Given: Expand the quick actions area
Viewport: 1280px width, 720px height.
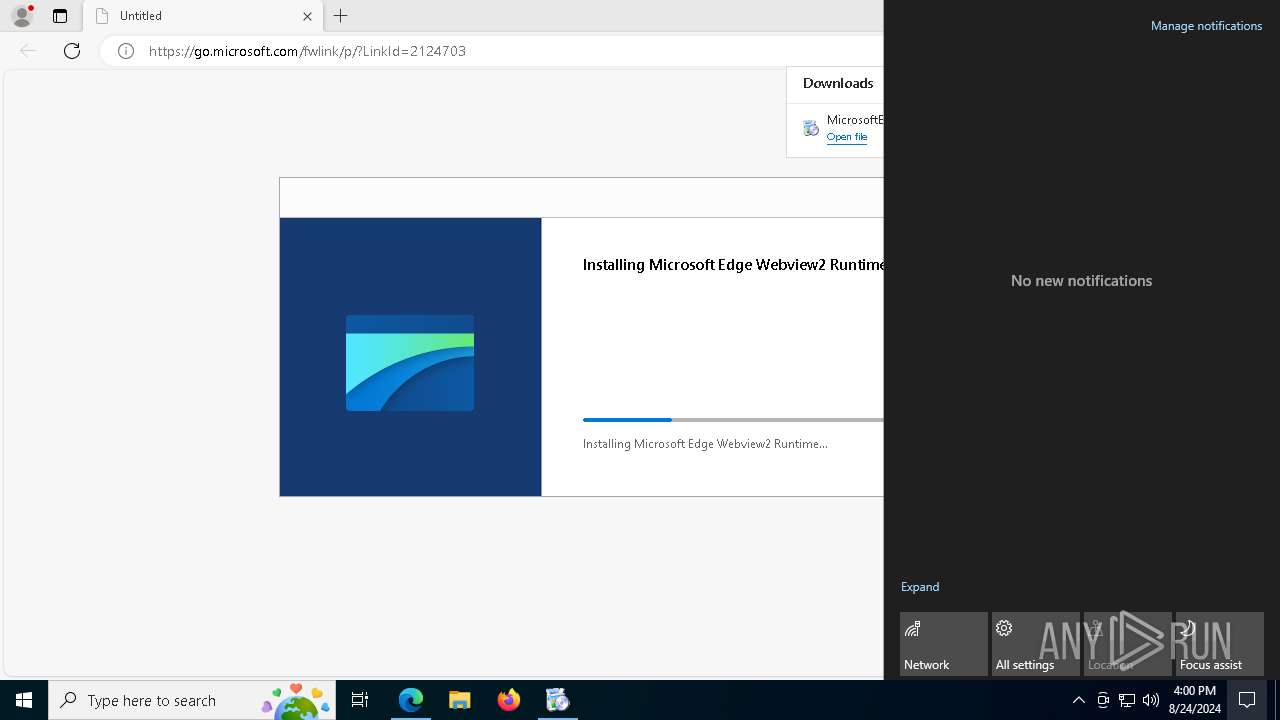Looking at the screenshot, I should (920, 587).
